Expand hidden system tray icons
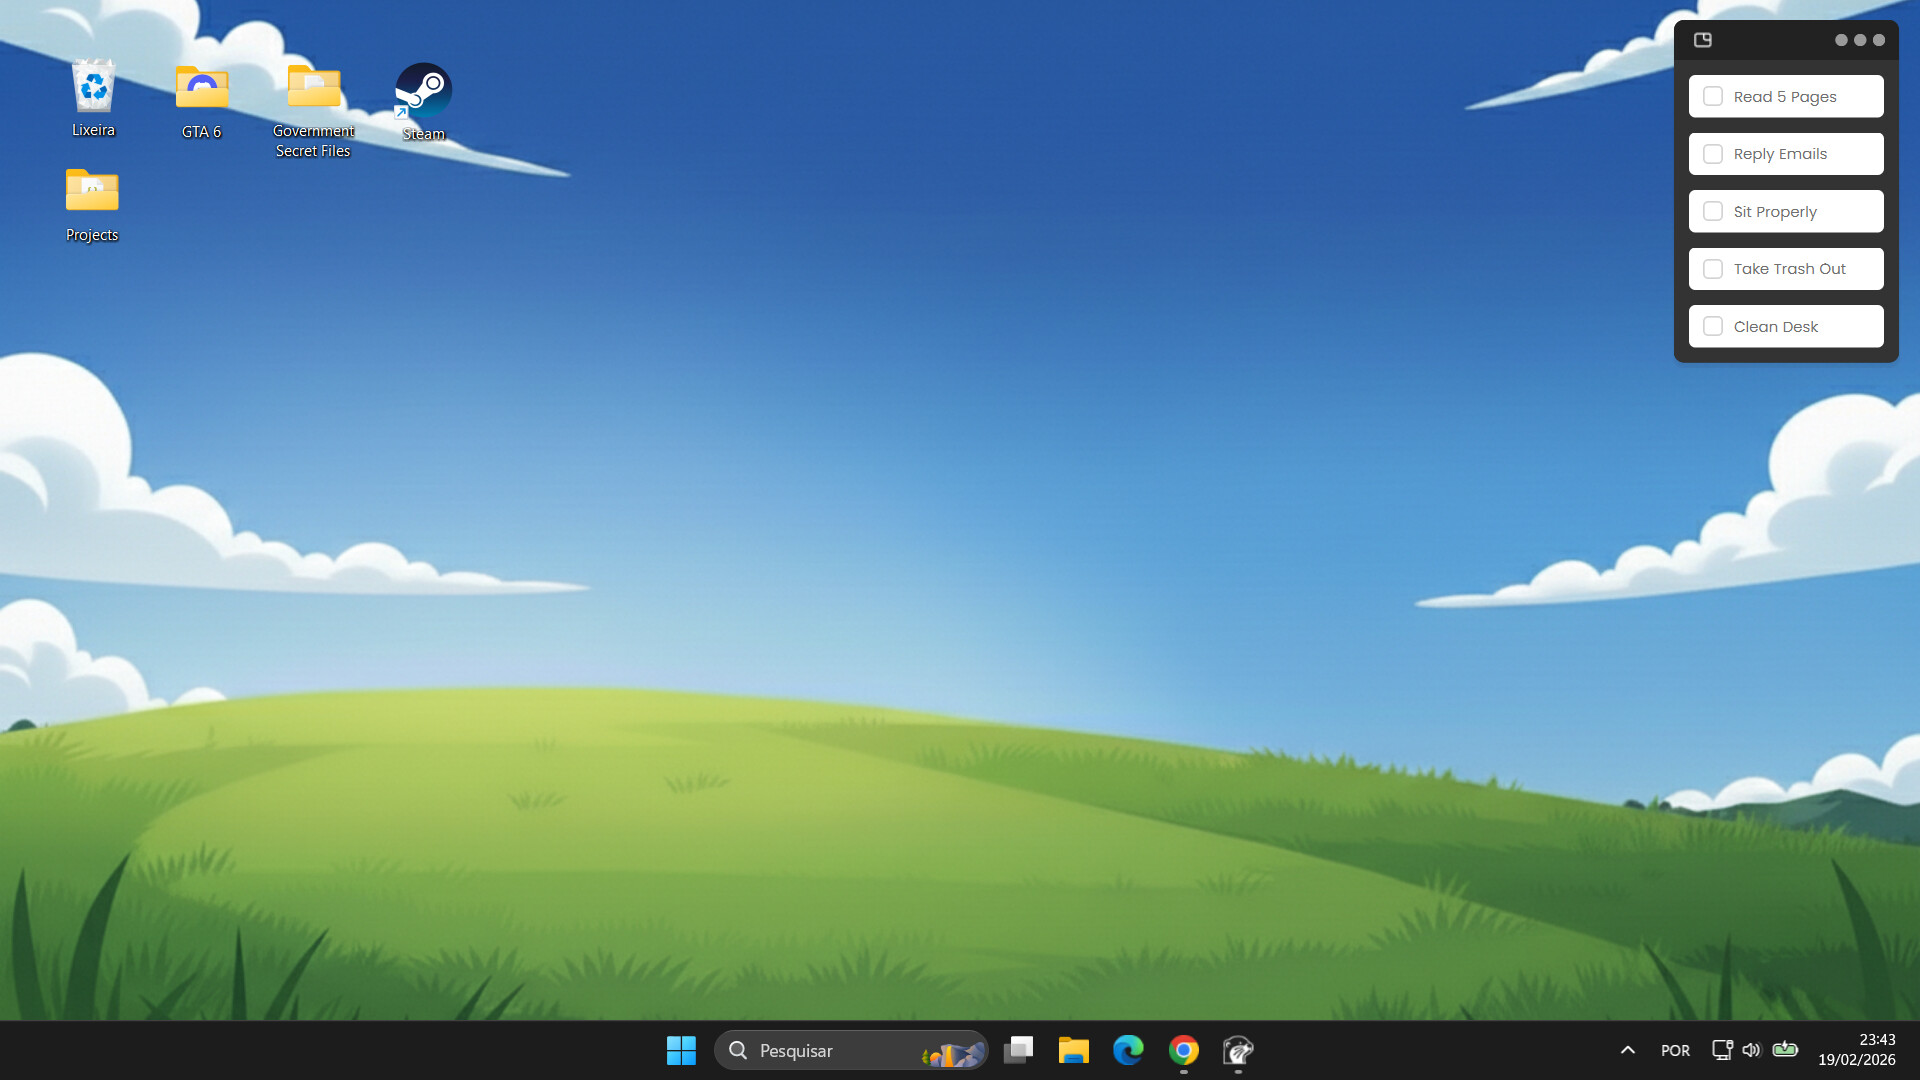Screen dimensions: 1920x1080 [x=1628, y=1050]
